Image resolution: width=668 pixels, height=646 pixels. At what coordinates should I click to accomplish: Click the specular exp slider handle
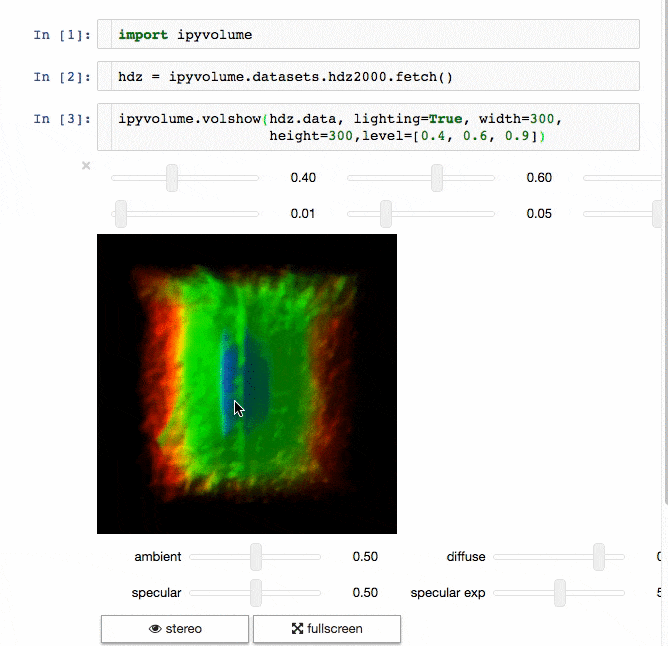[x=560, y=592]
